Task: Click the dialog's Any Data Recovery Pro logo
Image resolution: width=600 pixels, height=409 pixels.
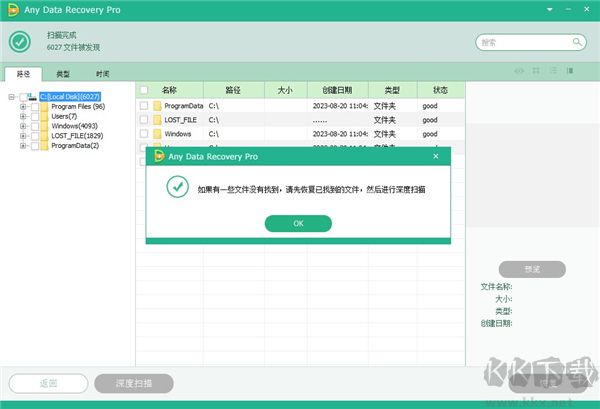Action: 159,156
